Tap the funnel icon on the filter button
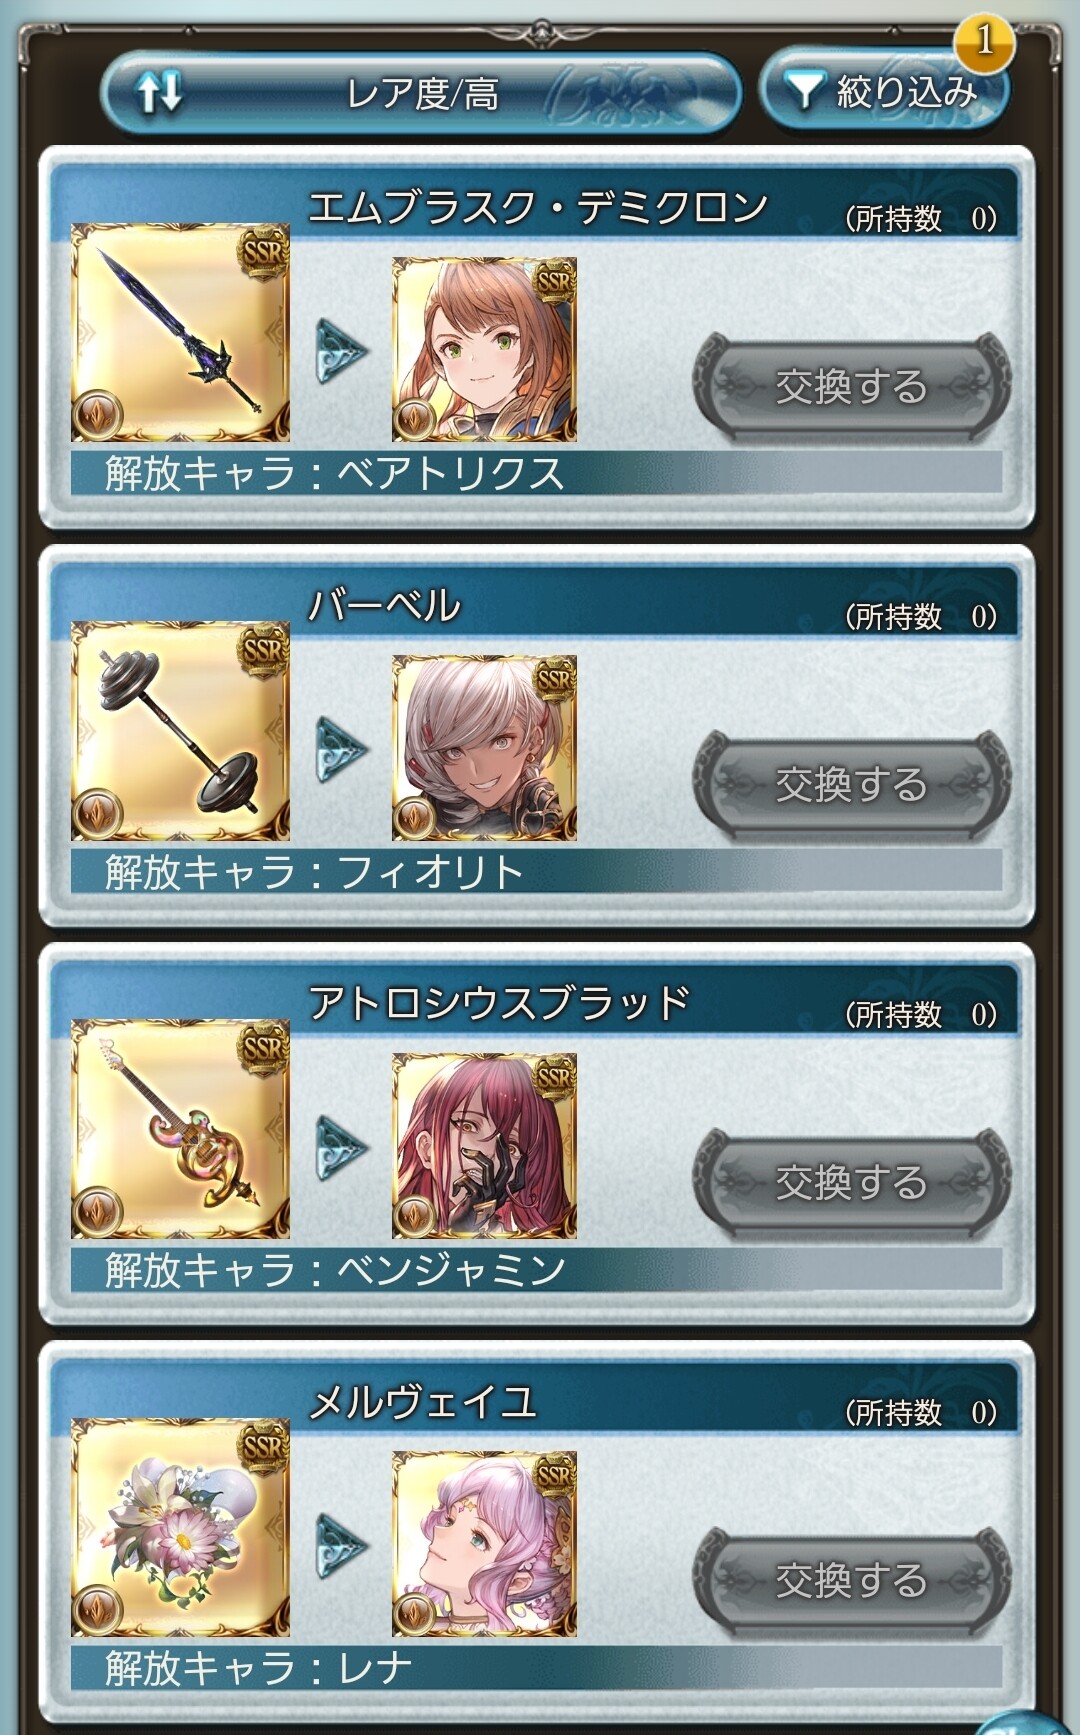This screenshot has height=1735, width=1080. (803, 91)
